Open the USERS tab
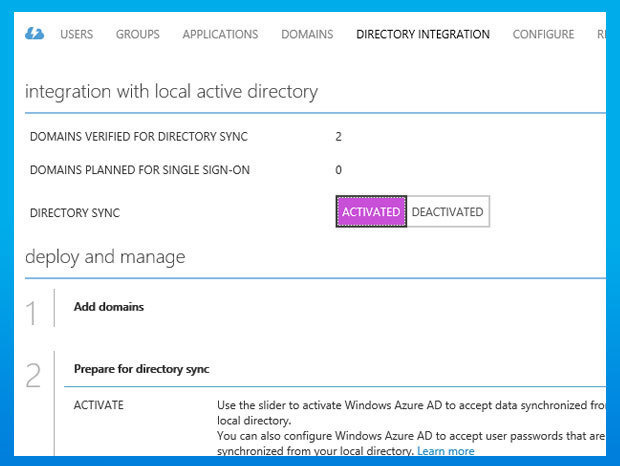Image resolution: width=620 pixels, height=466 pixels. click(x=77, y=34)
